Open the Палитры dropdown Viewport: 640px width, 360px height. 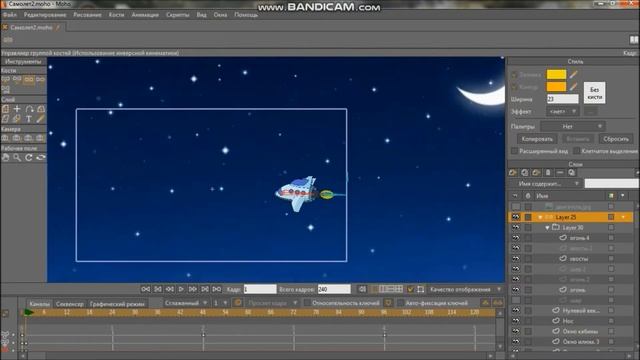573,127
